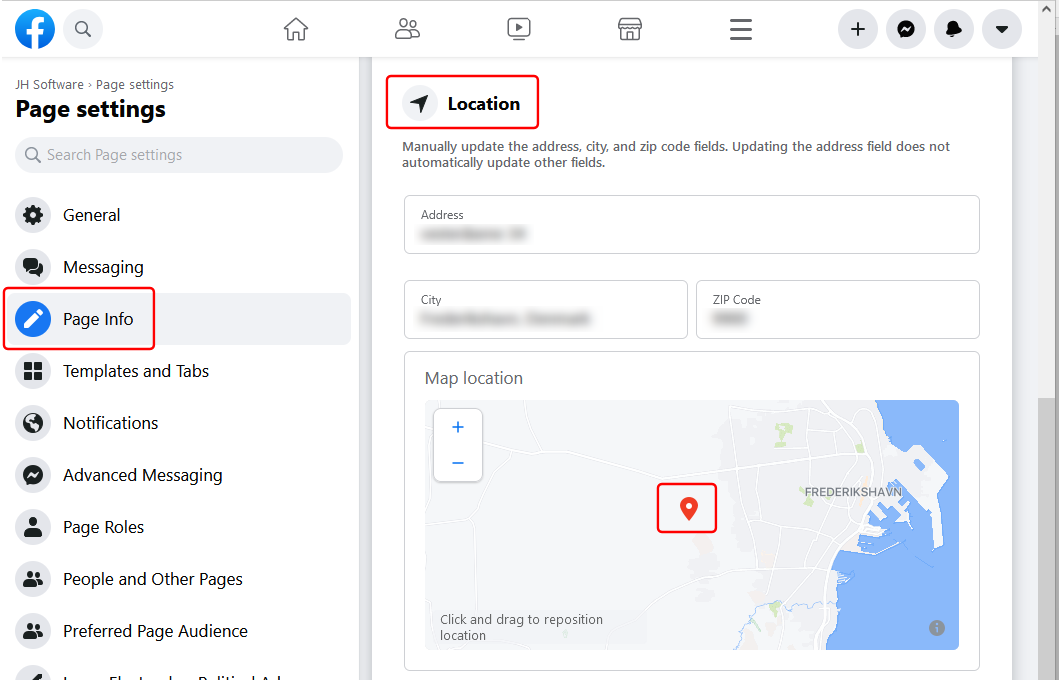Select General in Page settings sidebar
Image resolution: width=1059 pixels, height=680 pixels.
click(x=91, y=215)
